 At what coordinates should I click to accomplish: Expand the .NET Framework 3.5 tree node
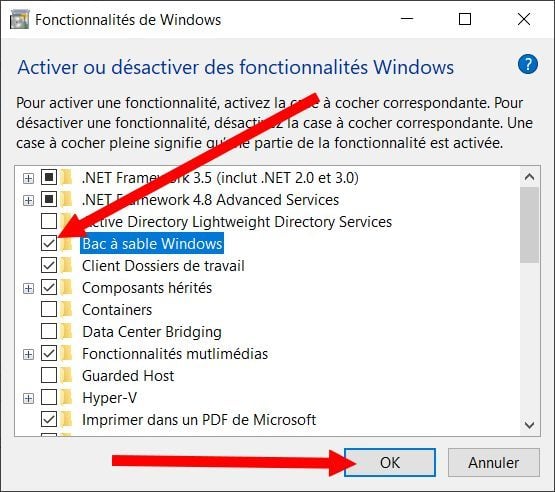pos(28,178)
